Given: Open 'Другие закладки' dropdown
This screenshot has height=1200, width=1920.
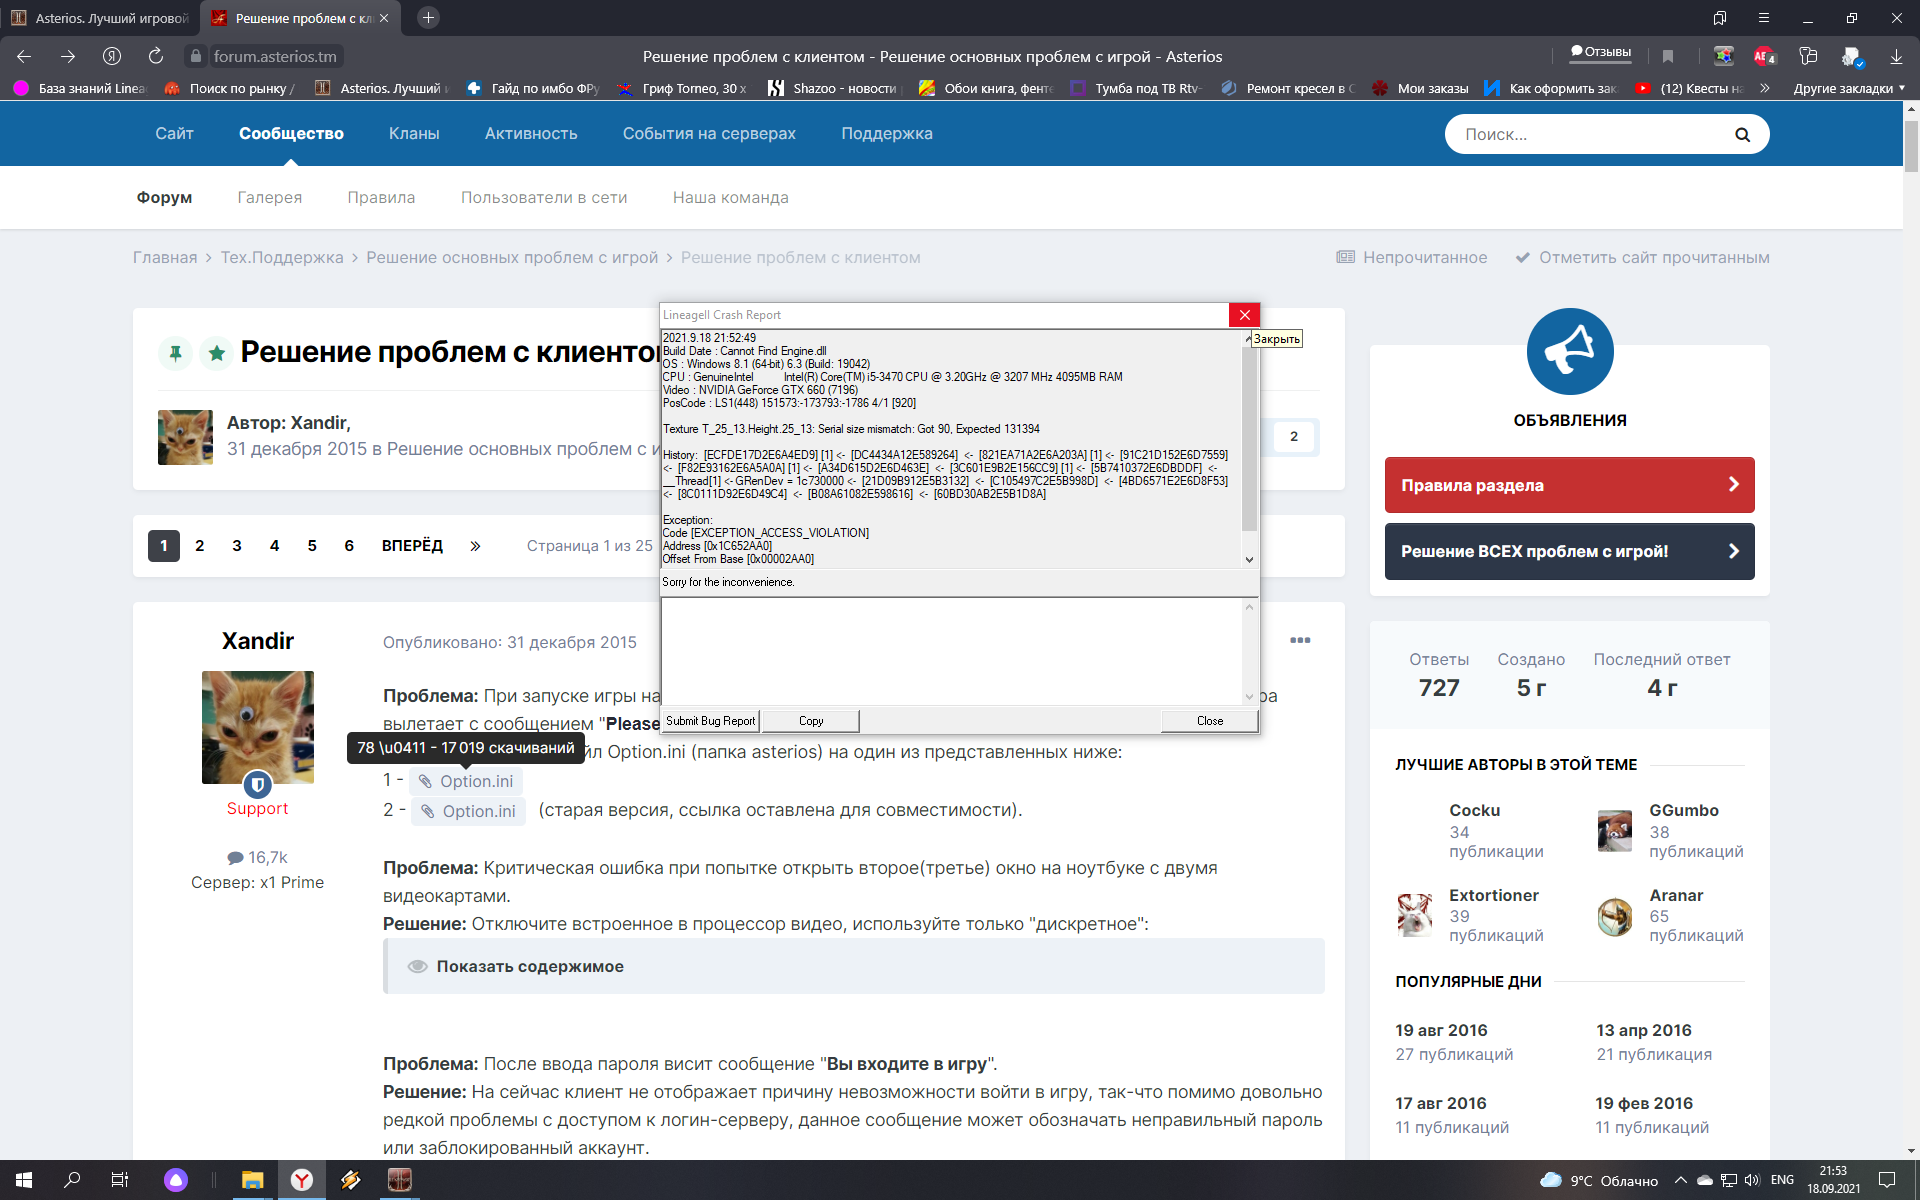Looking at the screenshot, I should [1849, 88].
